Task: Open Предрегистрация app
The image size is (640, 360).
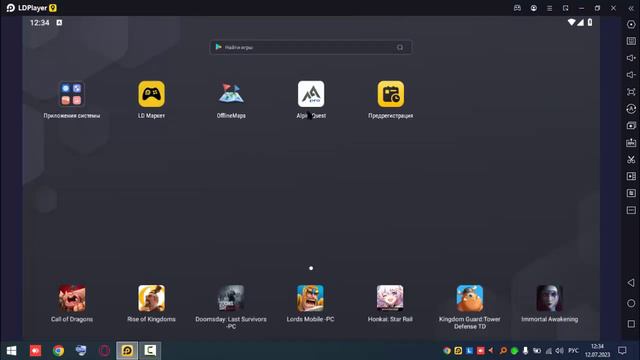Action: (391, 94)
